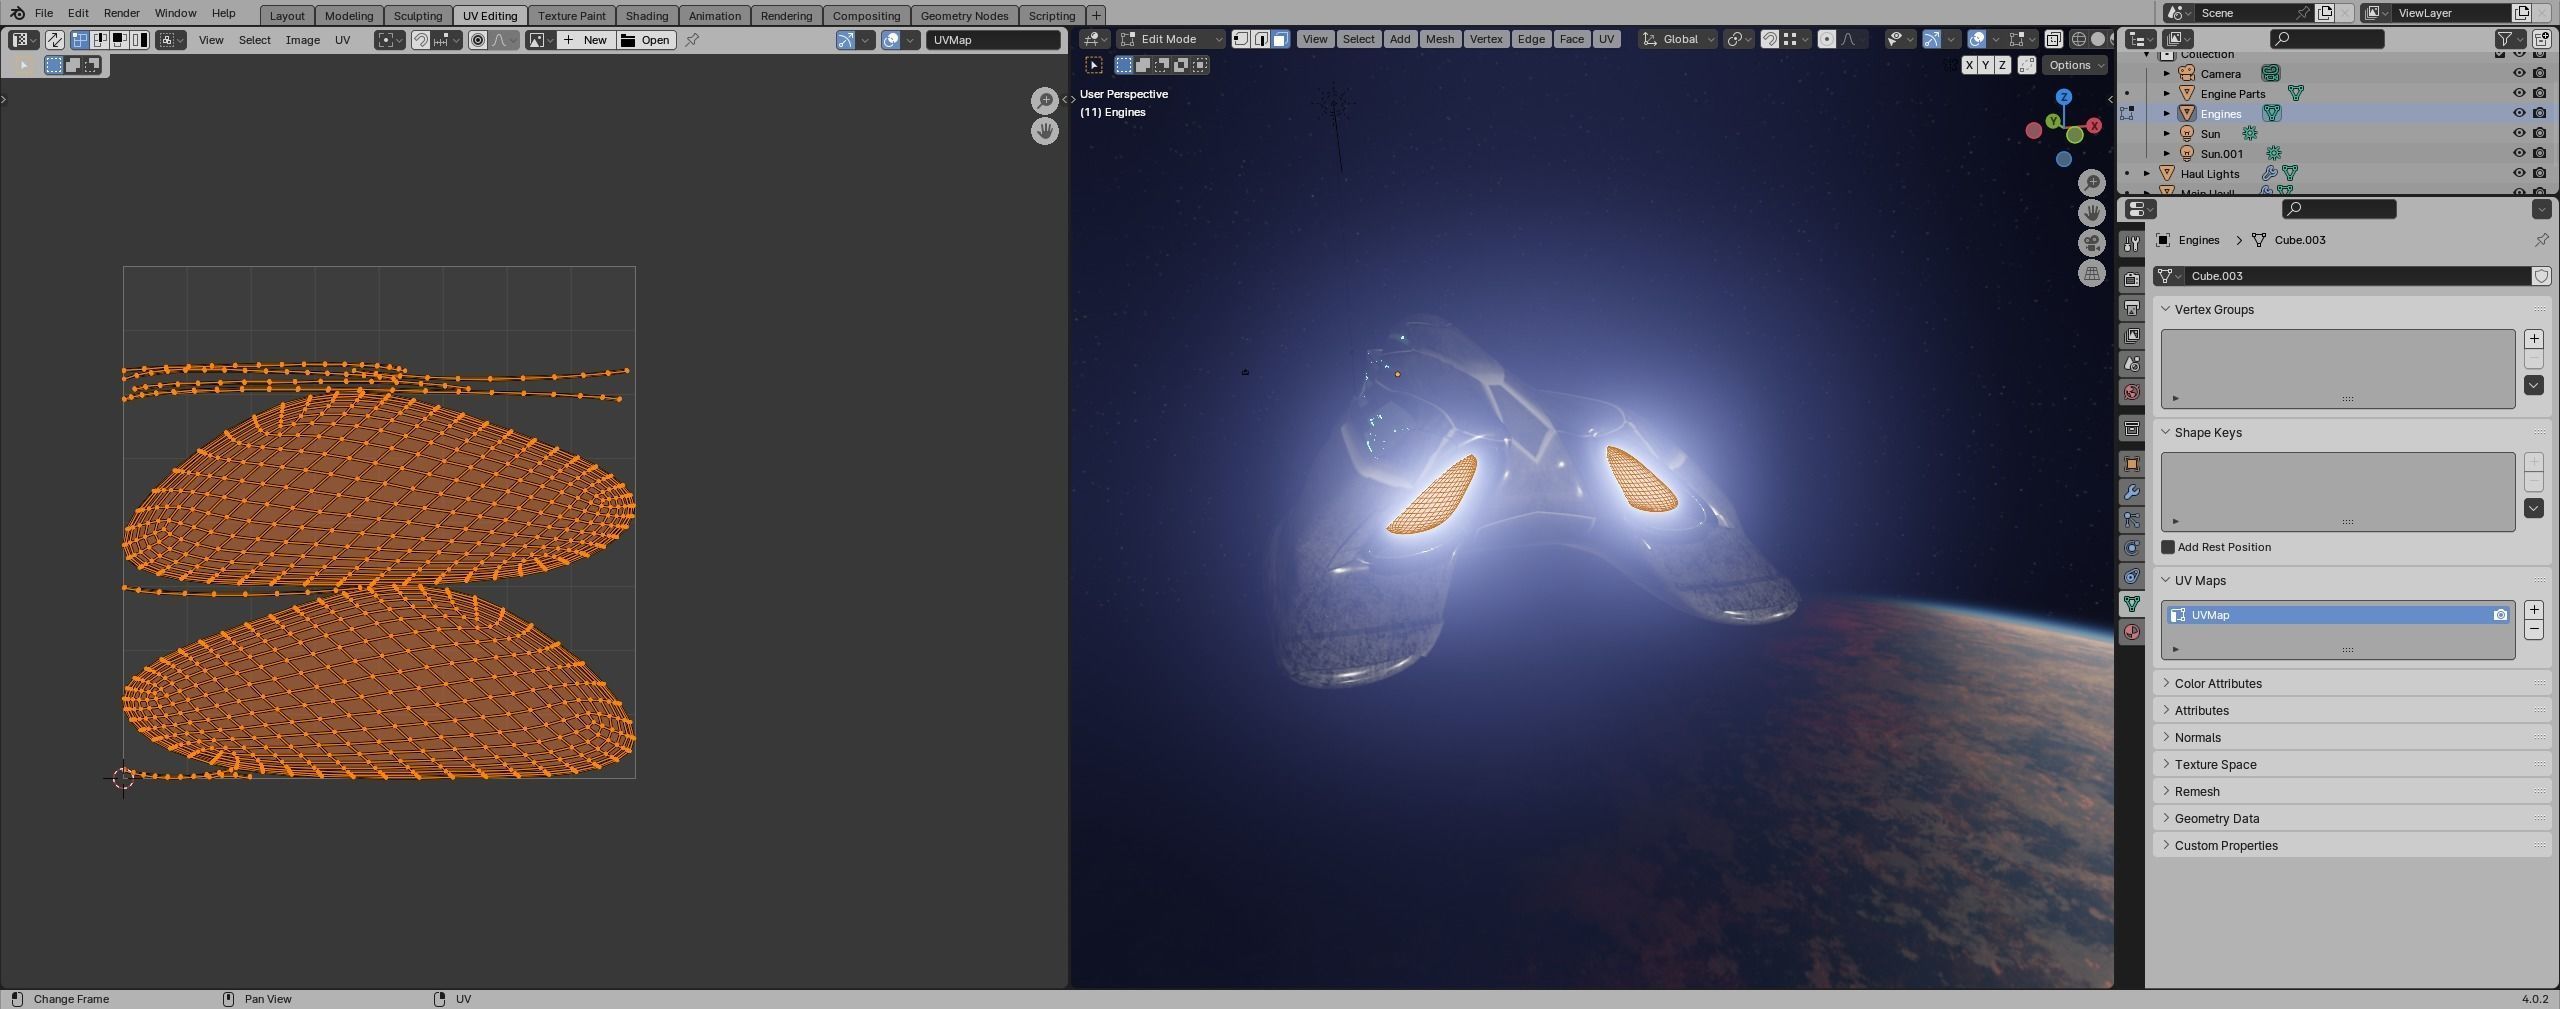The width and height of the screenshot is (2560, 1009).
Task: Open the Scene properties tab
Action: point(2132,364)
